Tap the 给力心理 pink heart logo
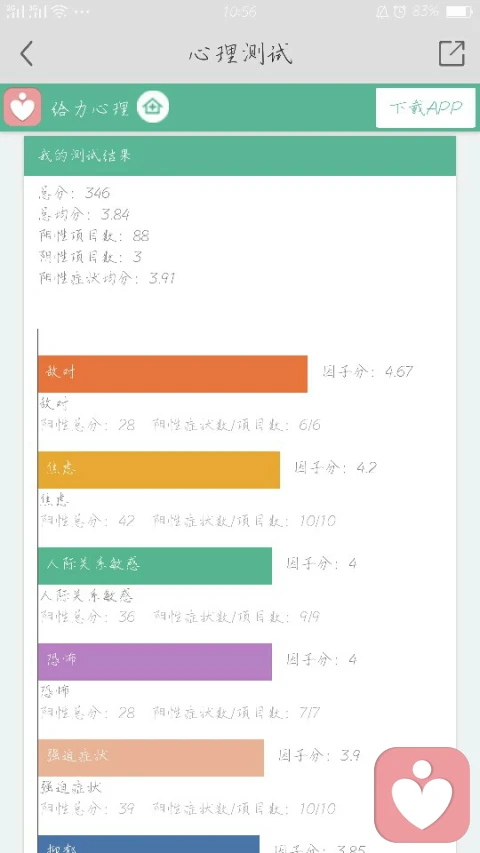480x853 pixels. point(22,107)
